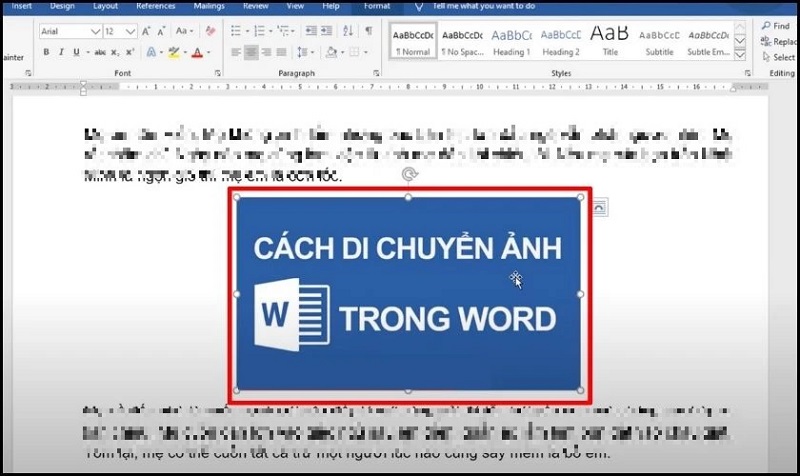Open the Insert ribbon tab

click(x=21, y=6)
